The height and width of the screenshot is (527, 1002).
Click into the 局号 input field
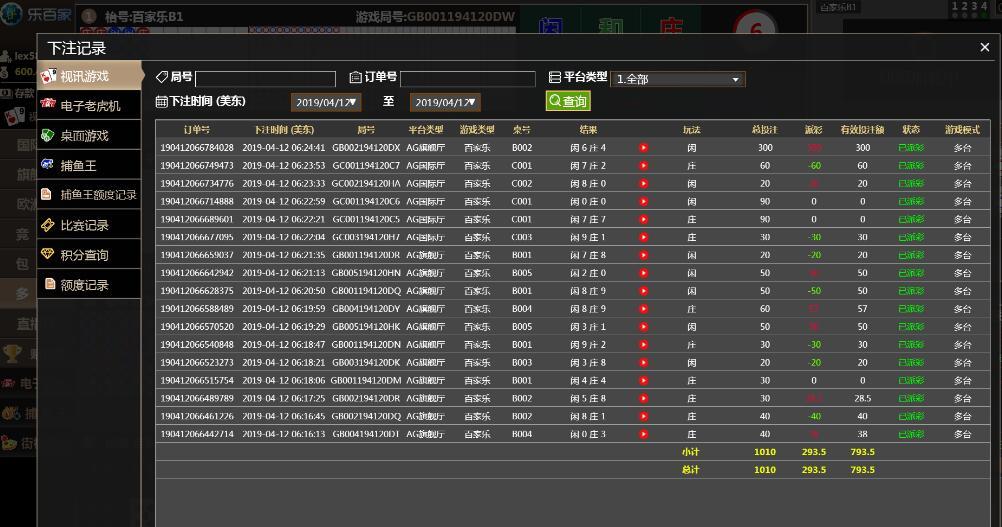point(265,79)
